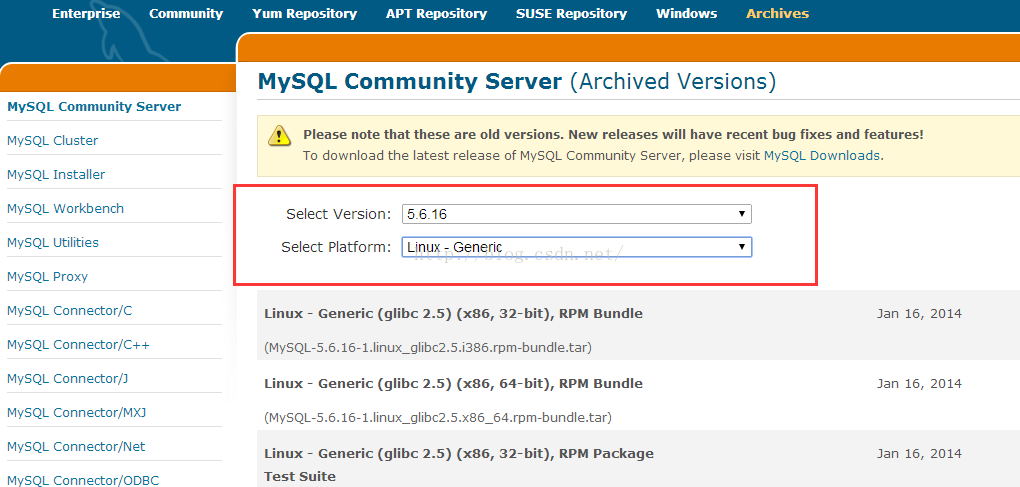1020x487 pixels.
Task: Follow the MySQL Downloads link
Action: (x=822, y=156)
